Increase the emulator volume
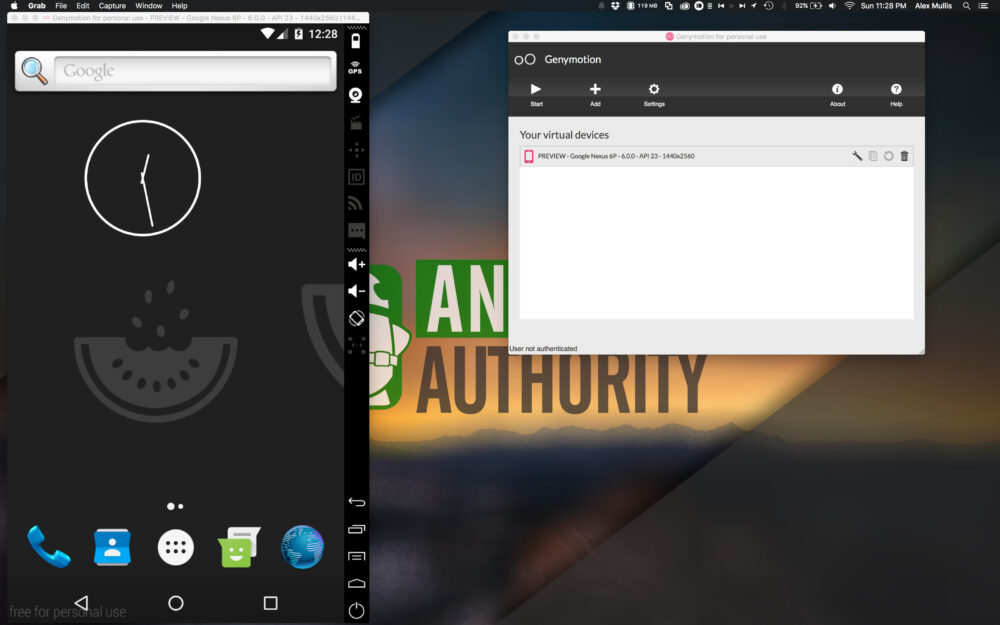Screen dimensions: 1000x625 click(x=356, y=264)
